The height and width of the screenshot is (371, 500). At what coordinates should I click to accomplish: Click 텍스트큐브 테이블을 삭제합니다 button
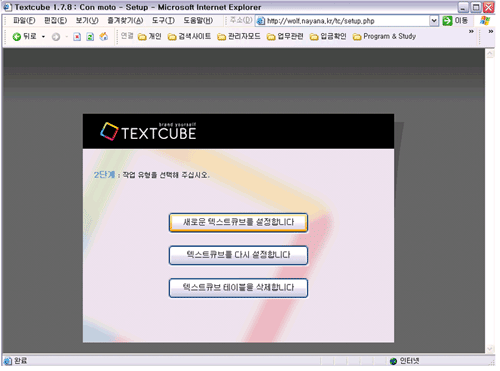point(238,288)
